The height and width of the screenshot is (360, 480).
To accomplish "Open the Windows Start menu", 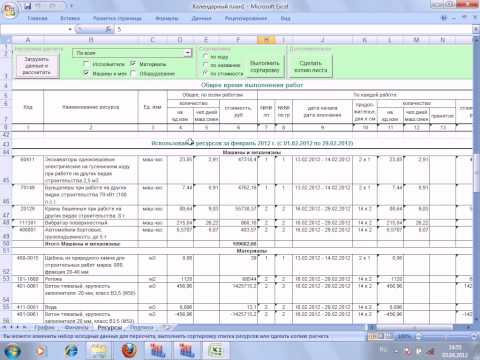I will [12, 351].
